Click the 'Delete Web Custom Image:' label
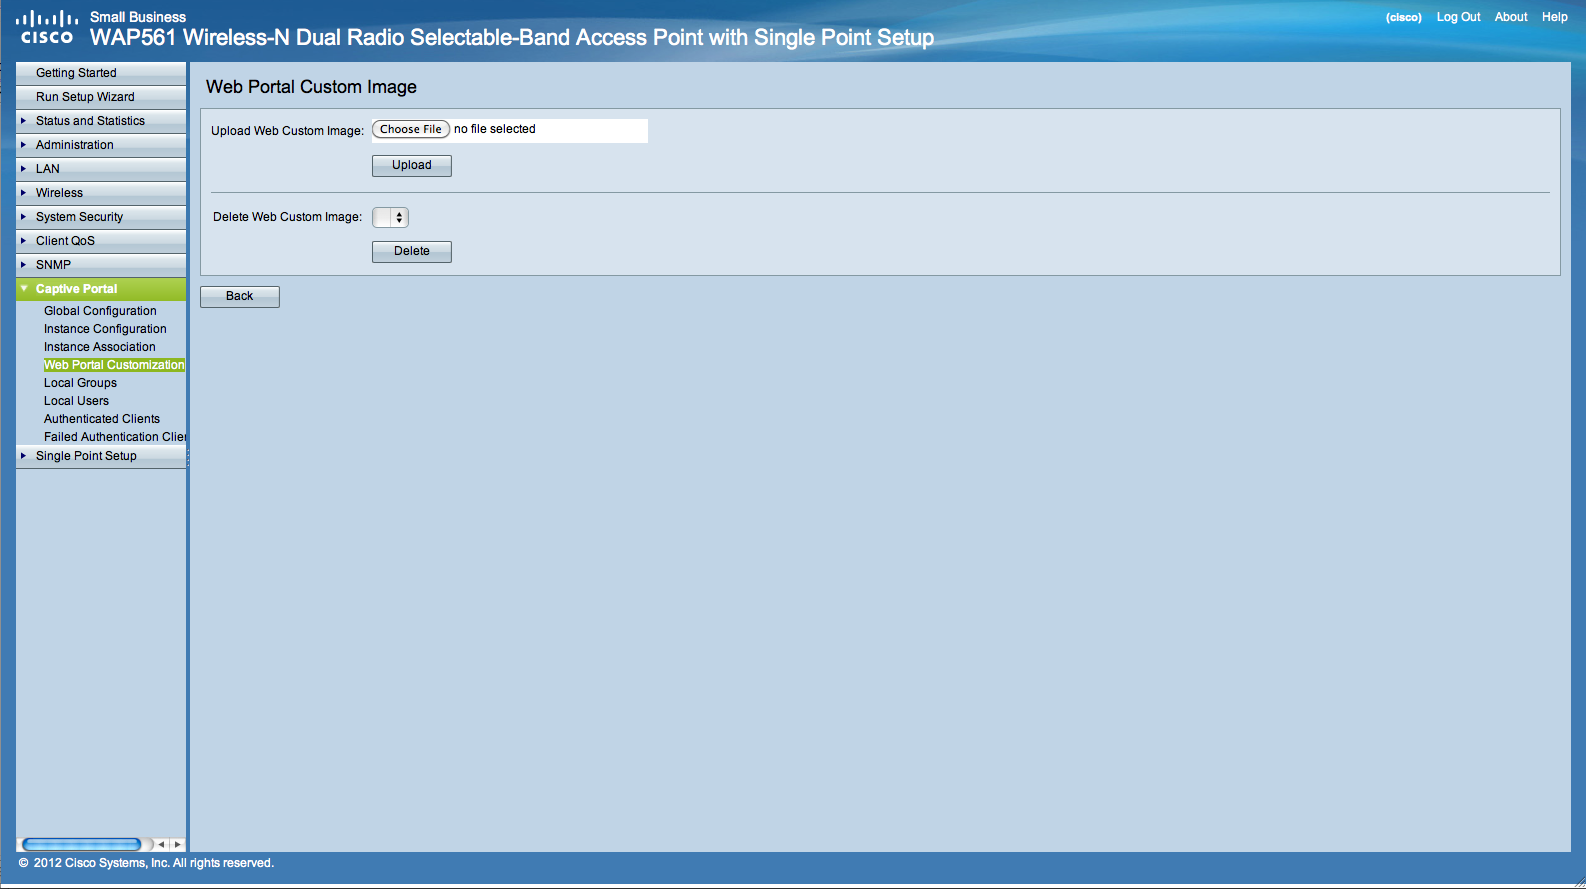 (288, 217)
